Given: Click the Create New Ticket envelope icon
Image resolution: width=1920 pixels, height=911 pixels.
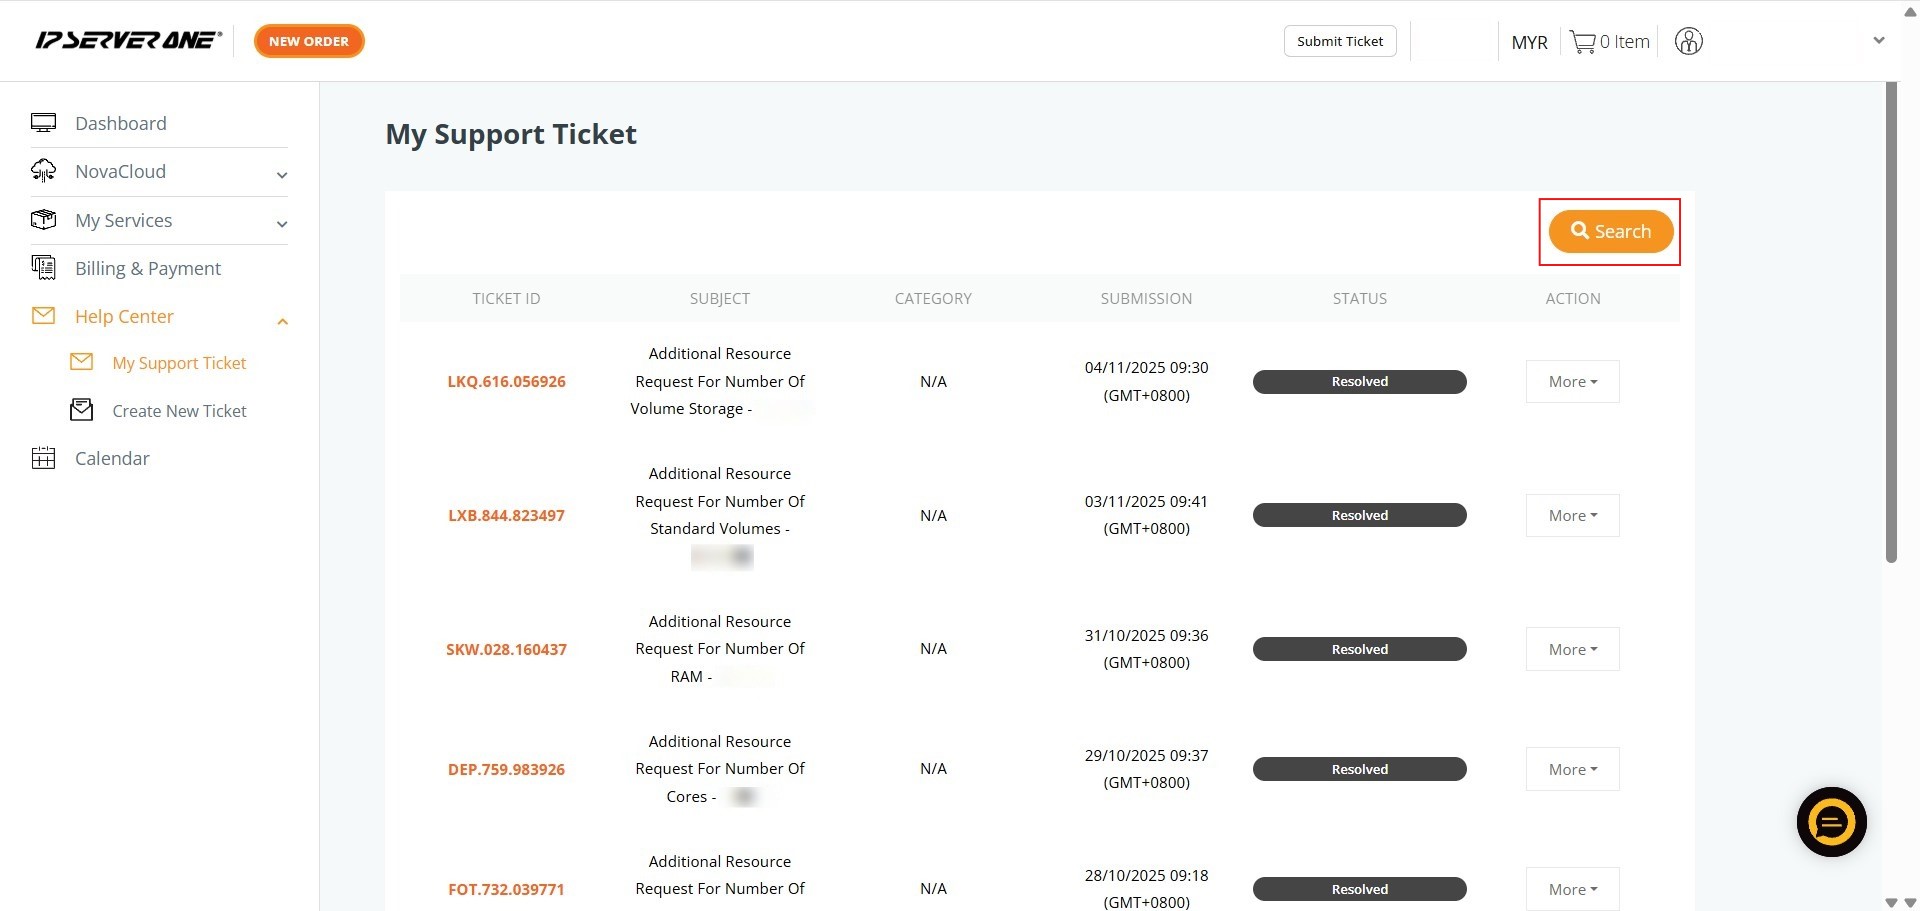Looking at the screenshot, I should pos(82,410).
